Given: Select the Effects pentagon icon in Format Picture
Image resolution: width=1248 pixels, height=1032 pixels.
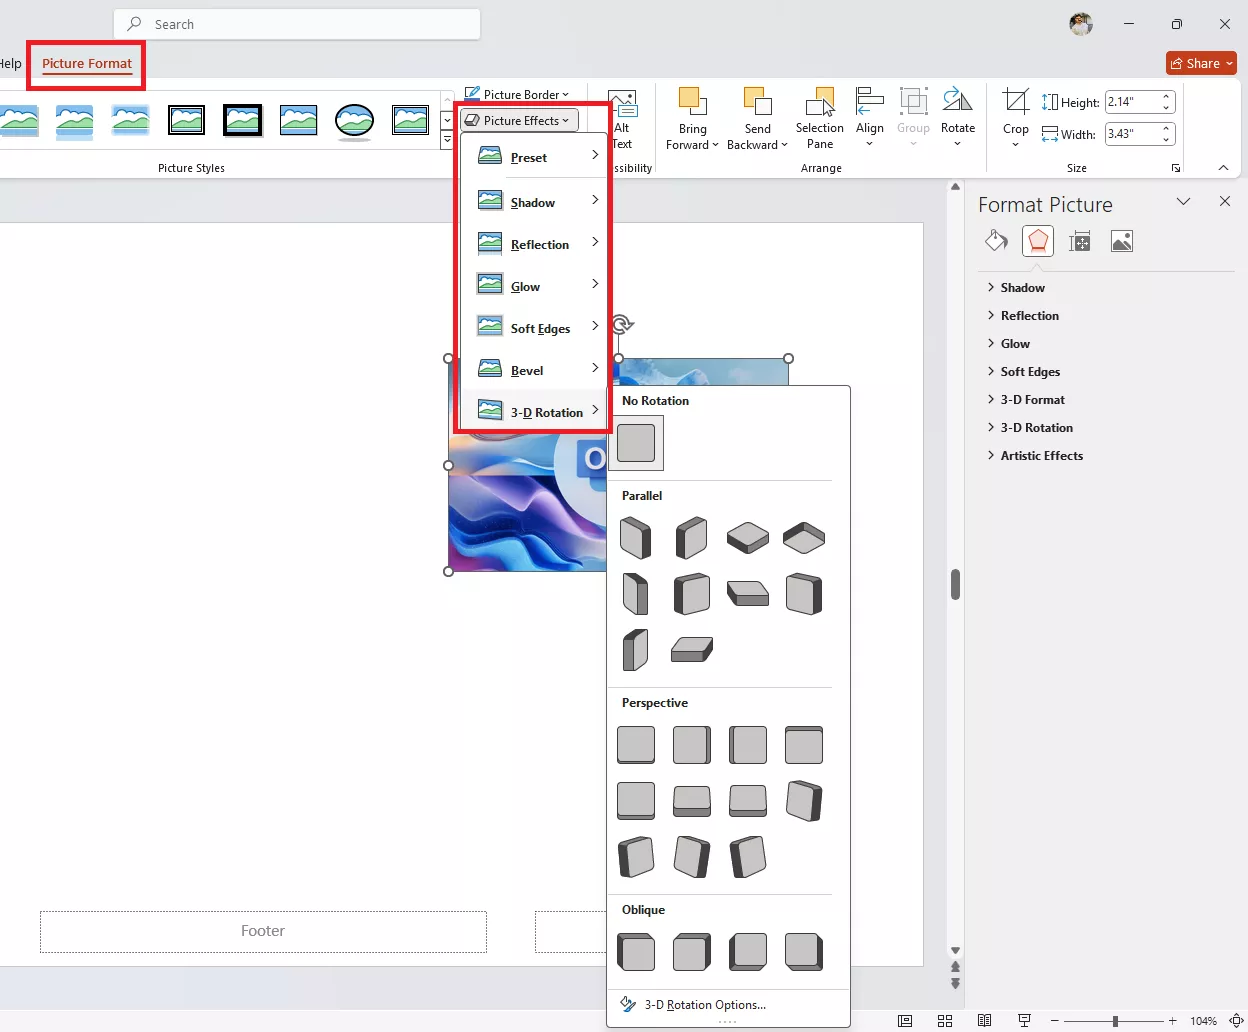Looking at the screenshot, I should (x=1038, y=241).
